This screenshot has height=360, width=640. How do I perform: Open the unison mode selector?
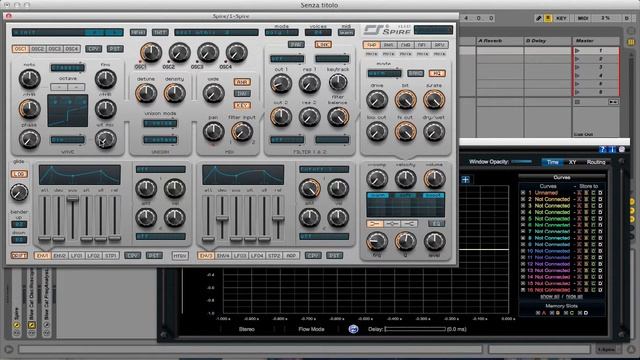160,123
